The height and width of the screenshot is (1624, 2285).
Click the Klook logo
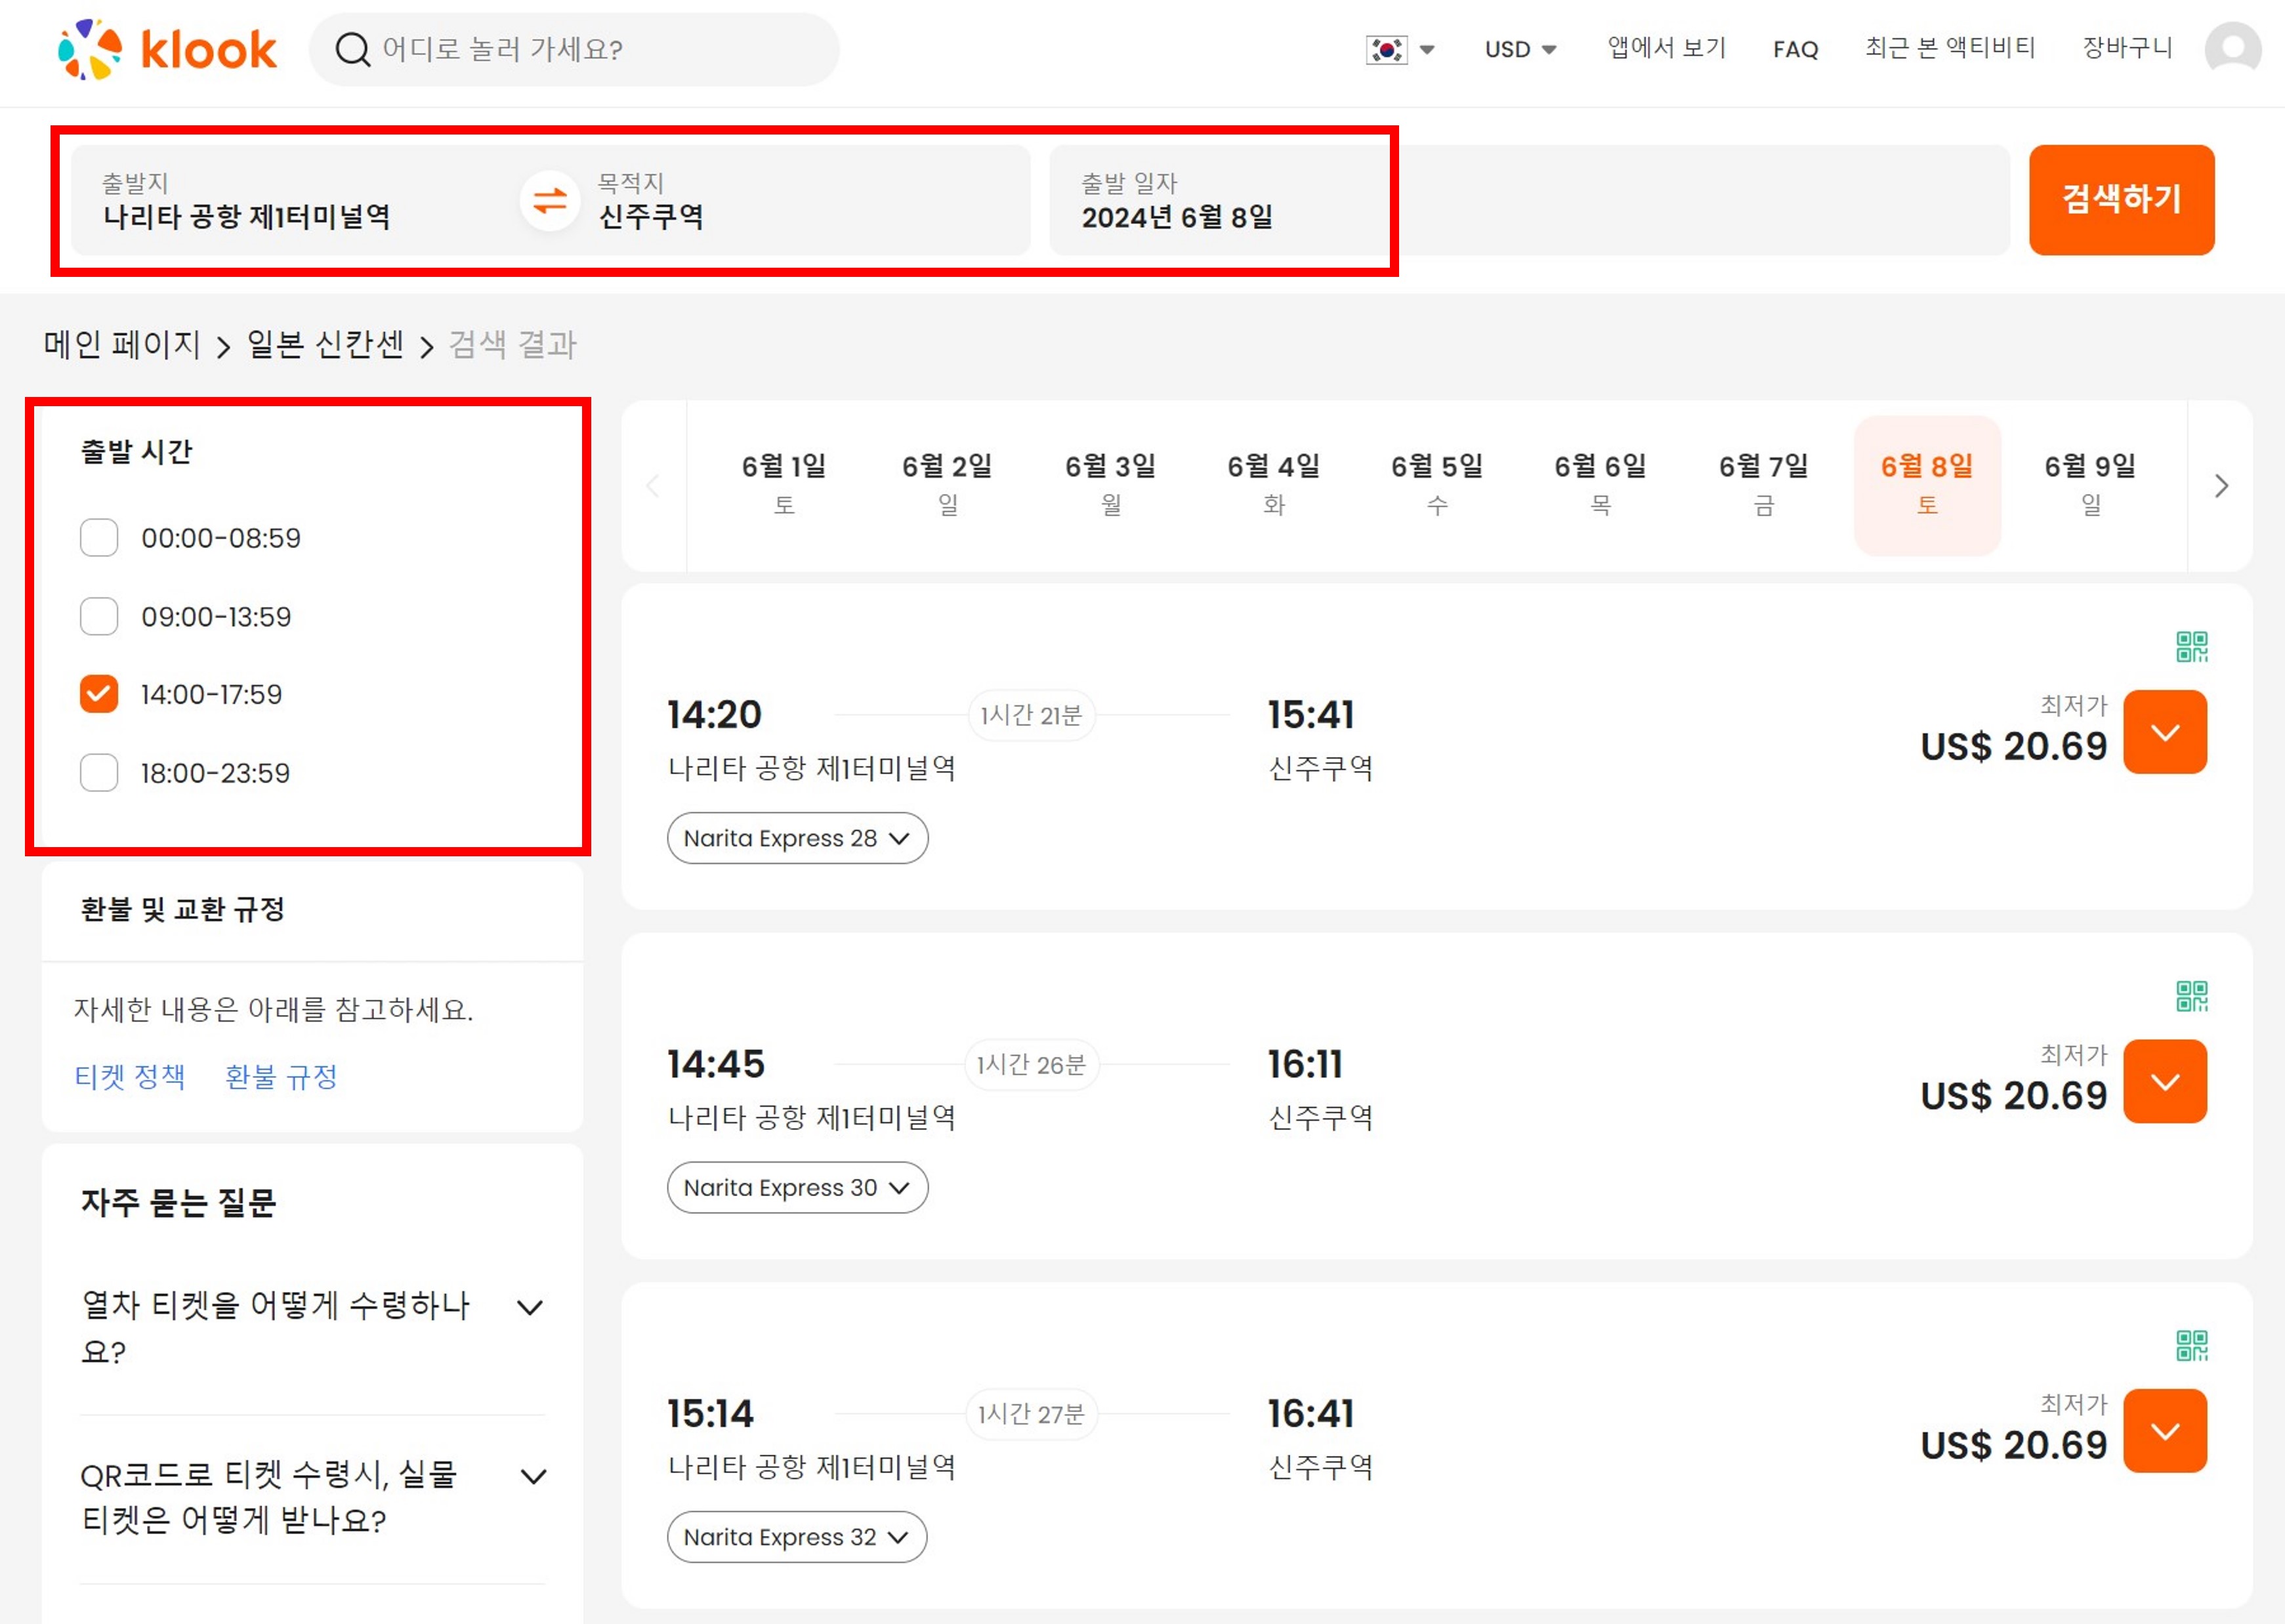167,49
